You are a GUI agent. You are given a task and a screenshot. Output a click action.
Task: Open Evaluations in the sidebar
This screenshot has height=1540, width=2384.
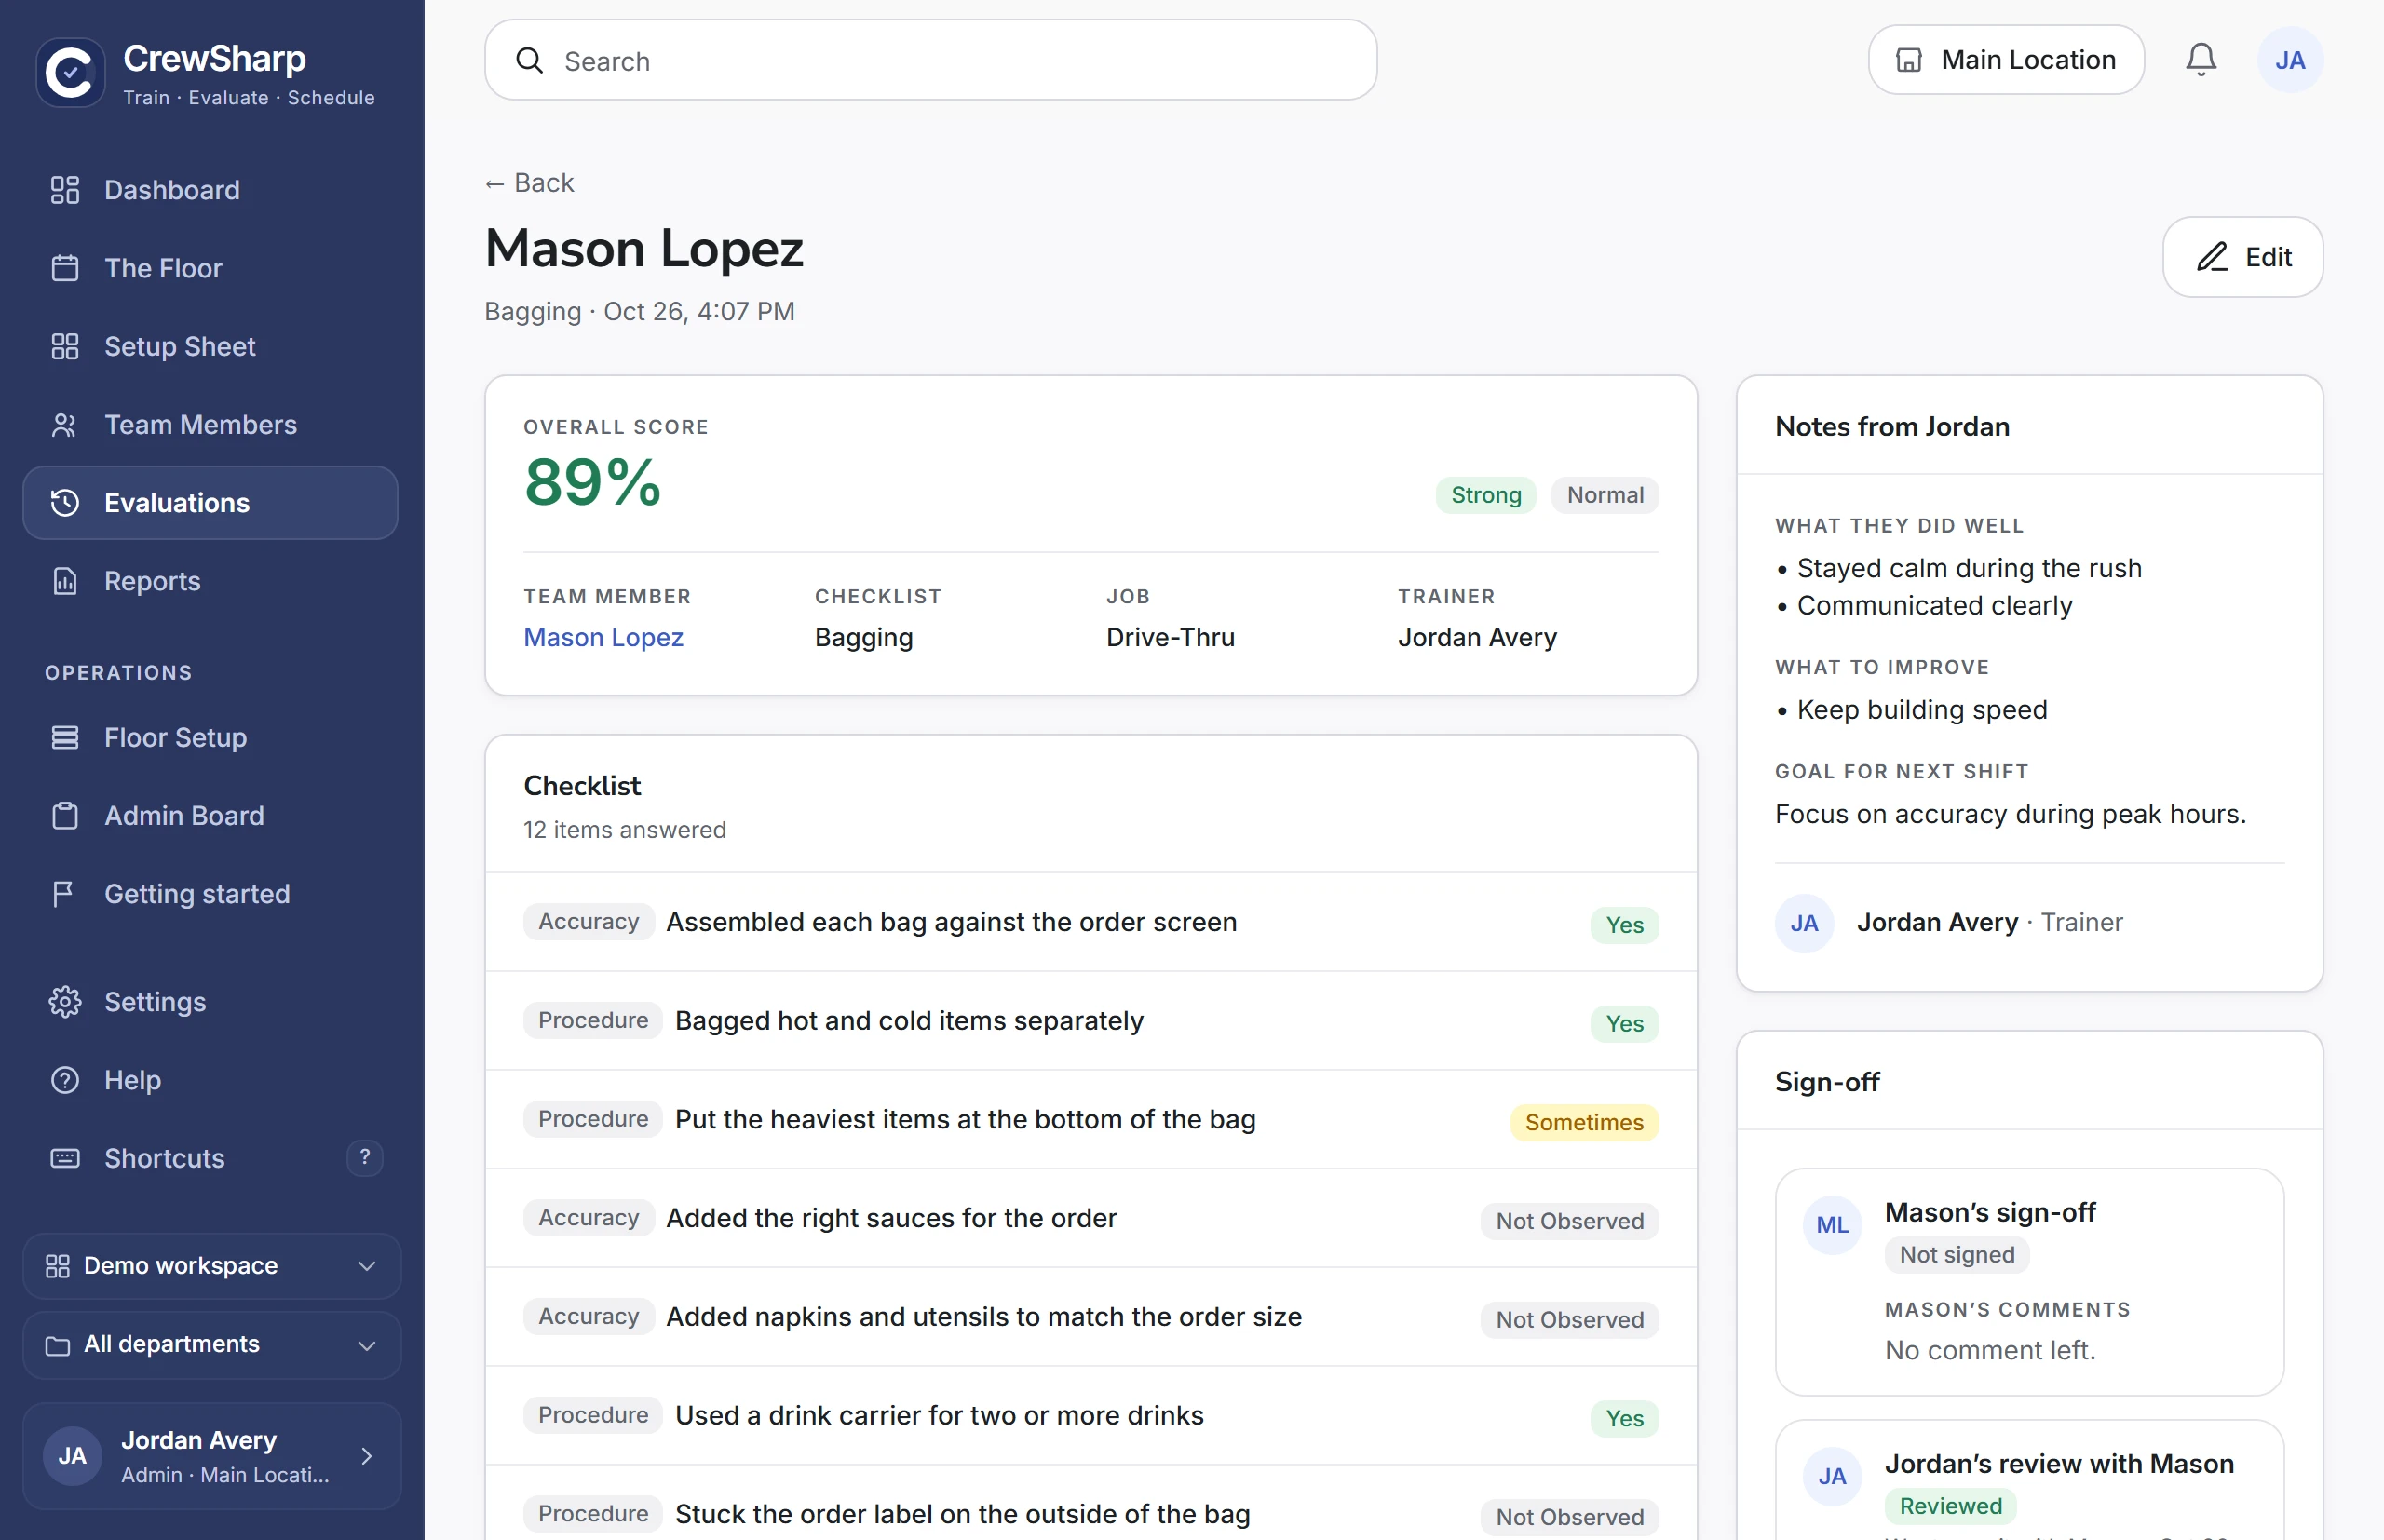210,503
